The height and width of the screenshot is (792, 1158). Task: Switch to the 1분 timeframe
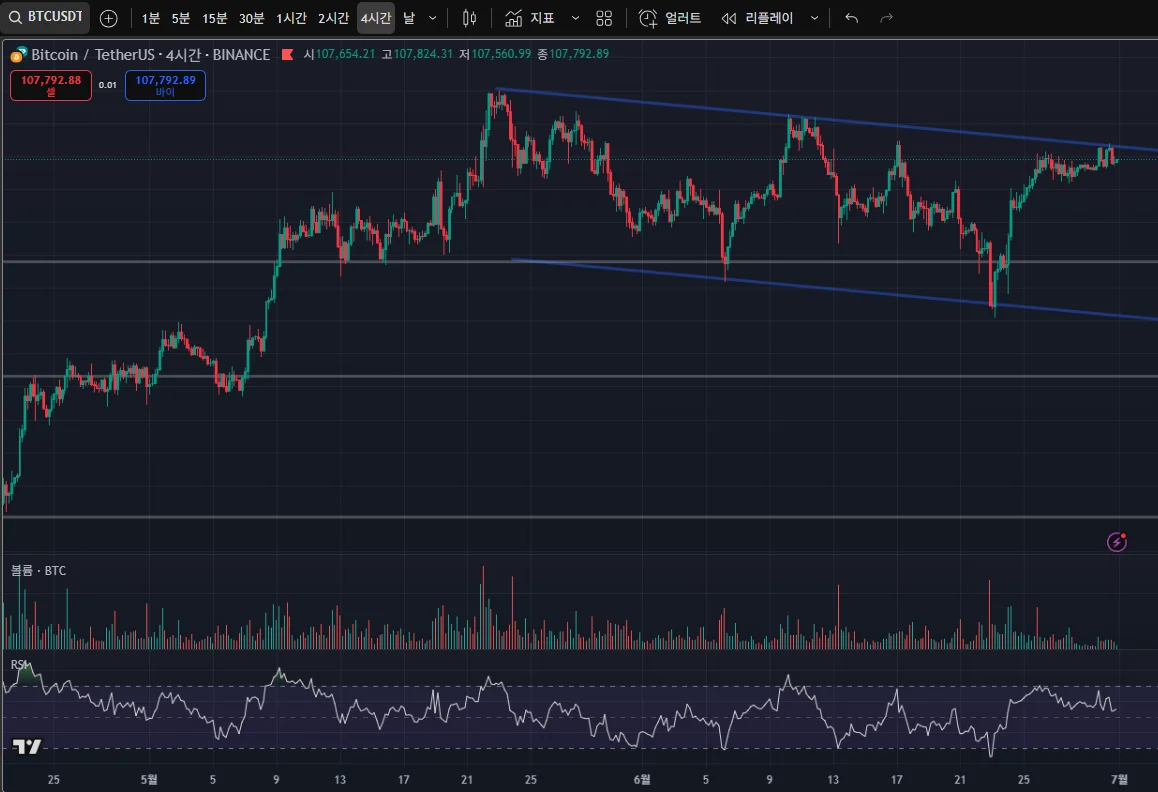150,18
